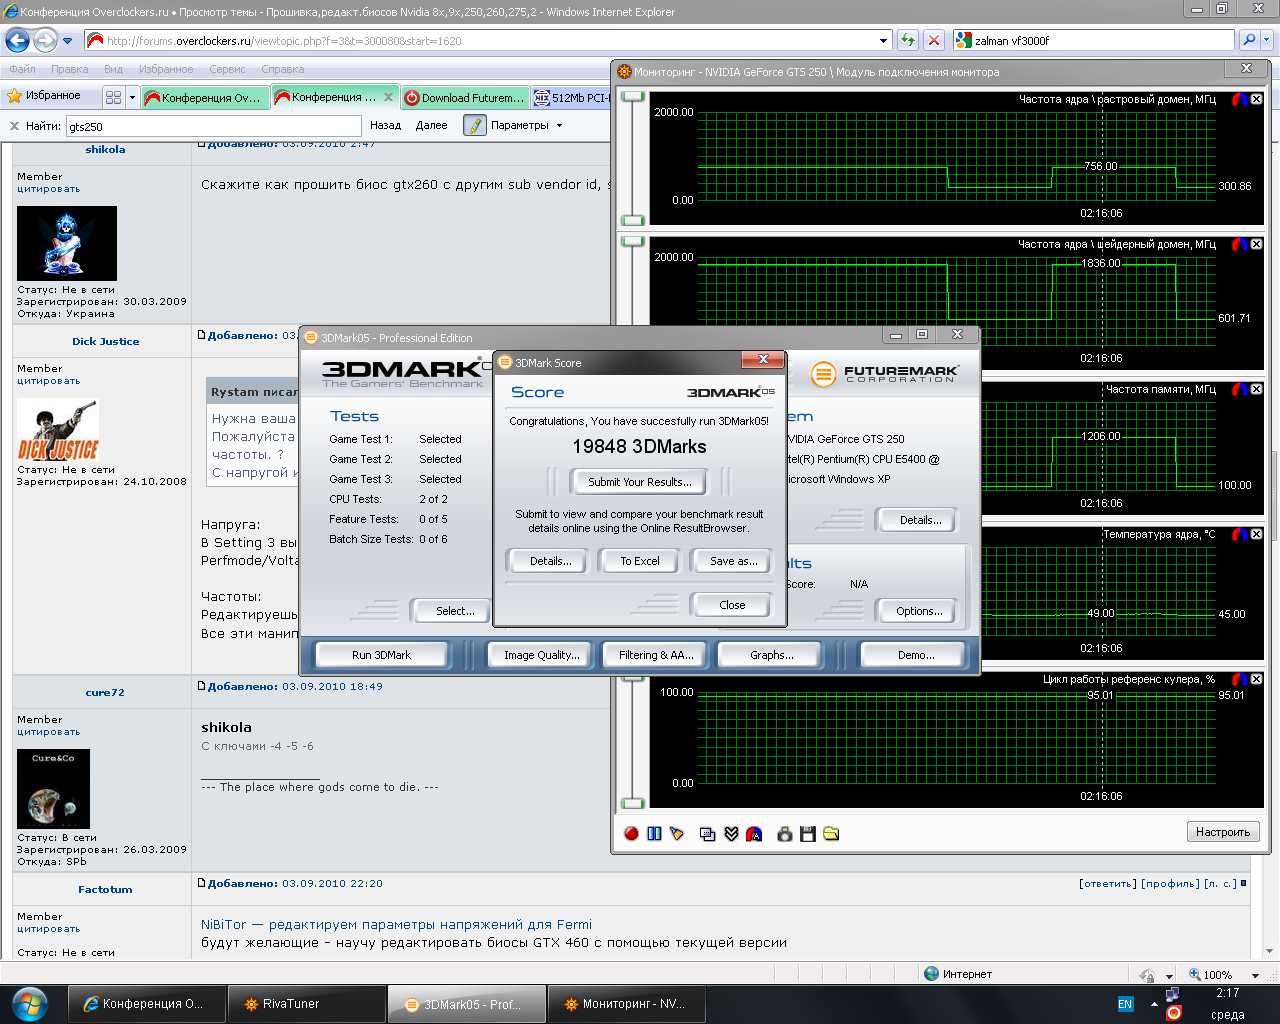
Task: Click the red-blue marker on the shader domain core clock graph
Action: tap(1239, 244)
